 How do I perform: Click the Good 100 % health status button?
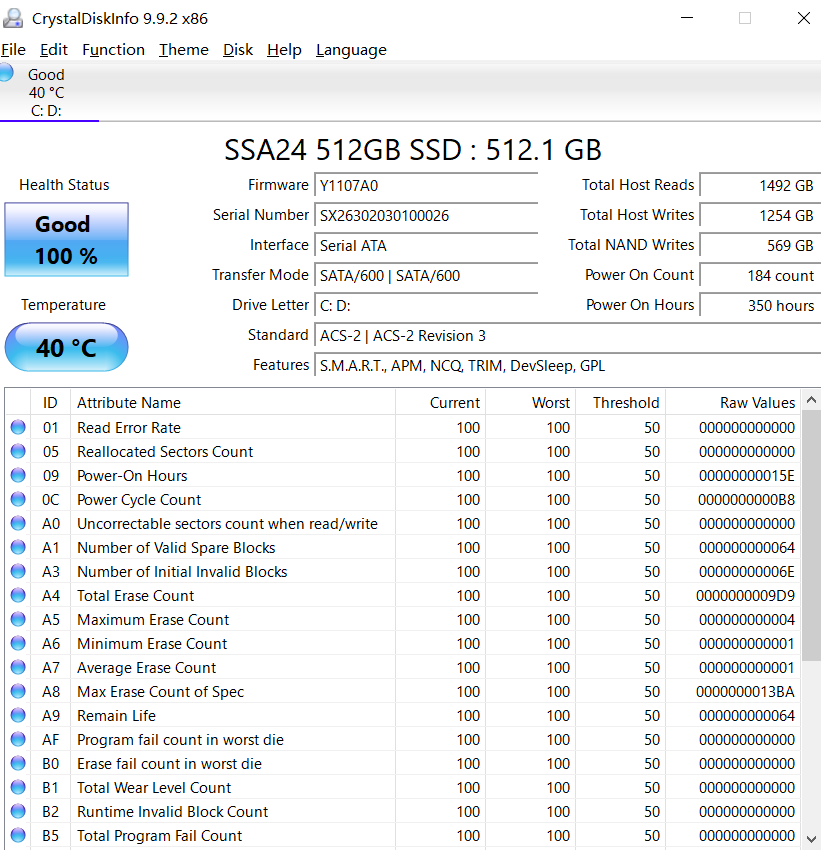[x=67, y=240]
